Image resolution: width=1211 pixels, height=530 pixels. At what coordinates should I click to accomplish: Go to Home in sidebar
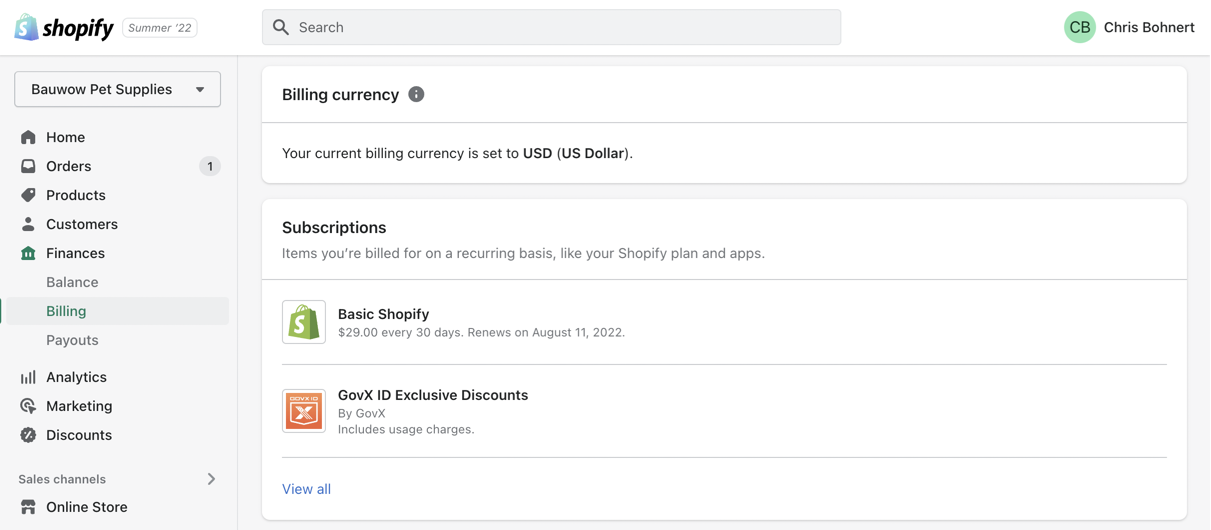tap(65, 137)
